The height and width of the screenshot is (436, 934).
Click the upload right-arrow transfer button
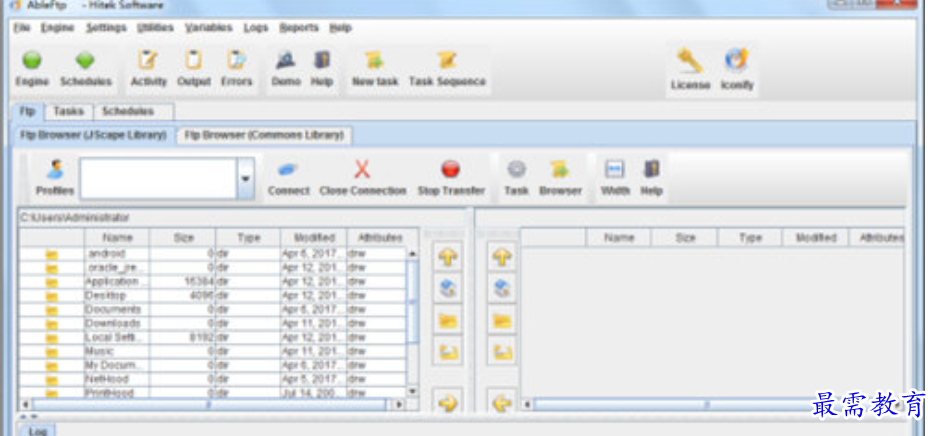click(x=448, y=403)
